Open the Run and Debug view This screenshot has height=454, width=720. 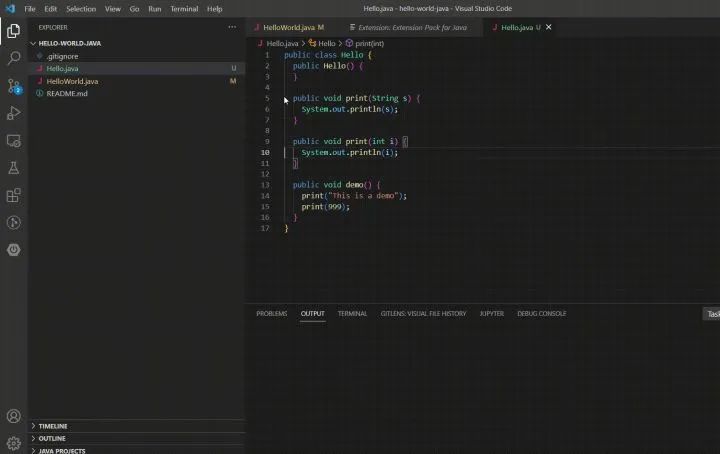pyautogui.click(x=14, y=113)
